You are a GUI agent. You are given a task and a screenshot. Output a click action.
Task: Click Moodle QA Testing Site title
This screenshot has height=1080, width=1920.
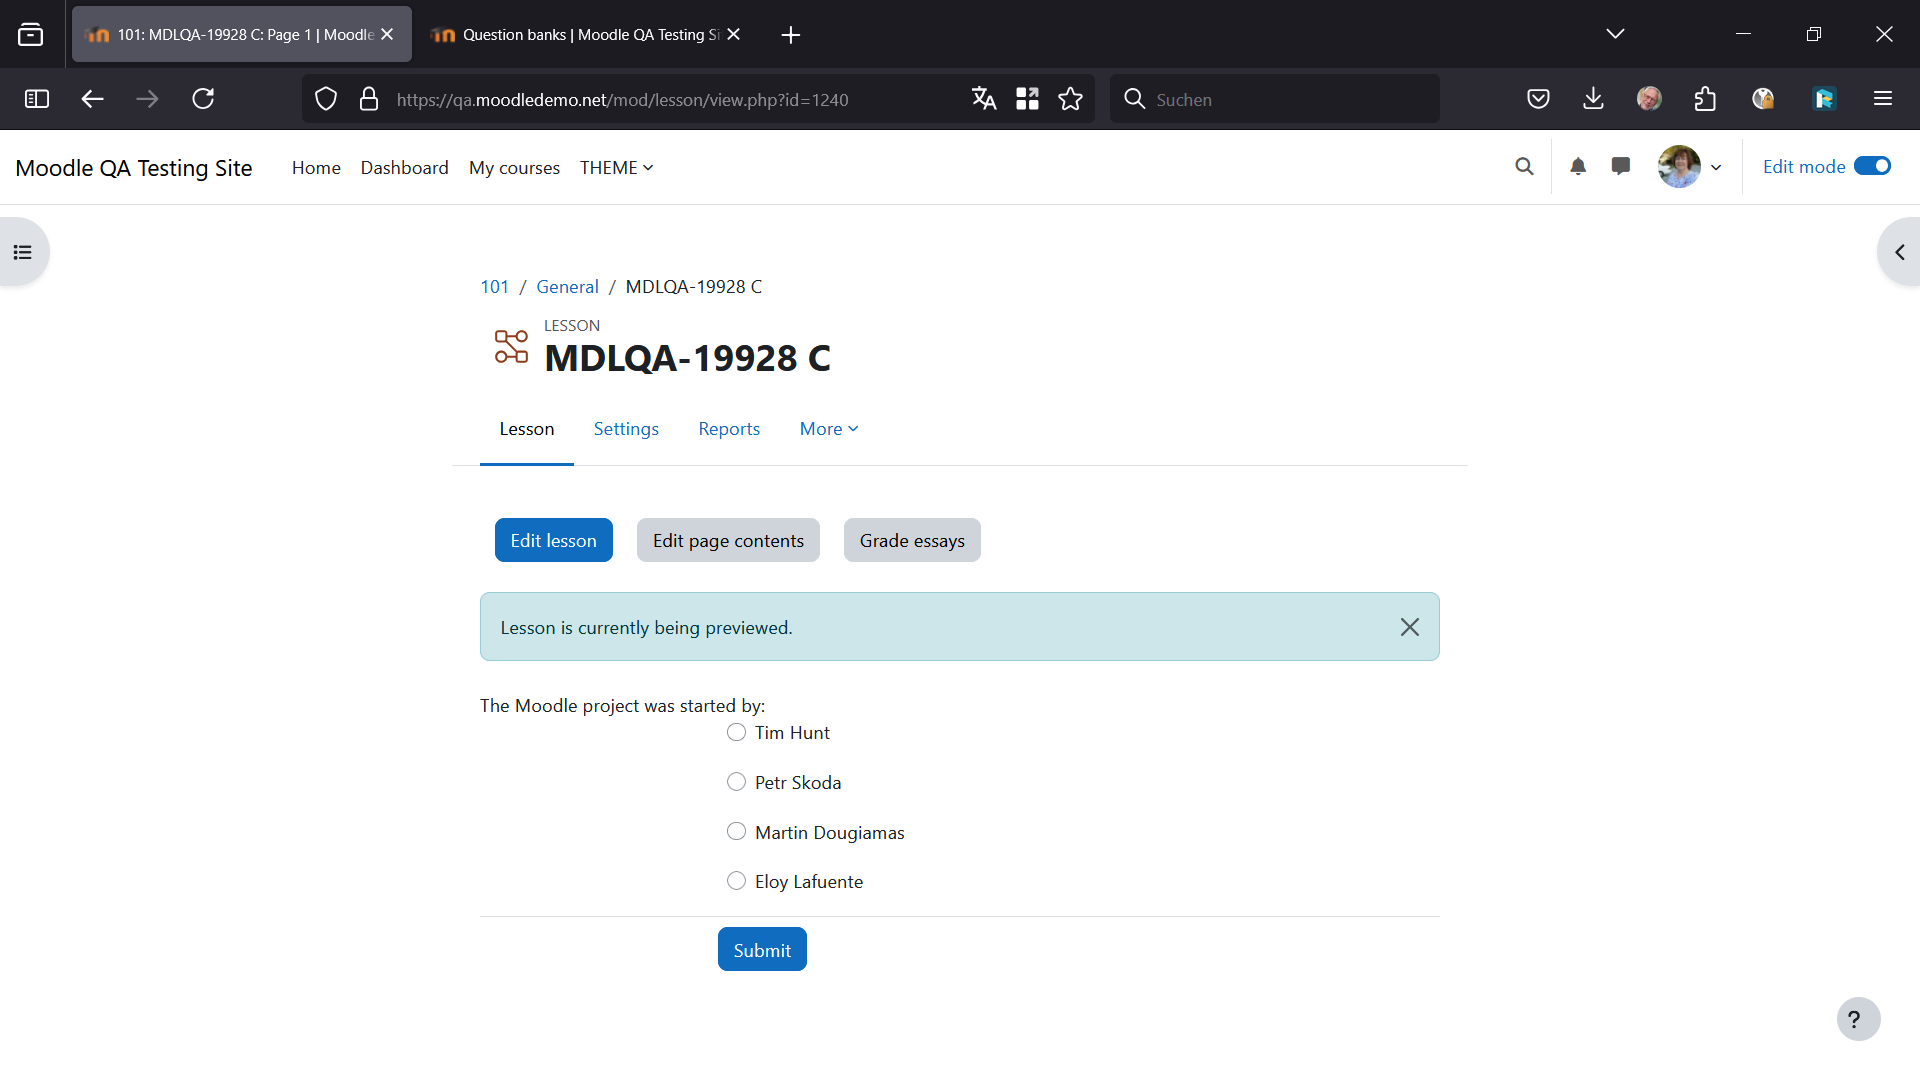tap(134, 168)
